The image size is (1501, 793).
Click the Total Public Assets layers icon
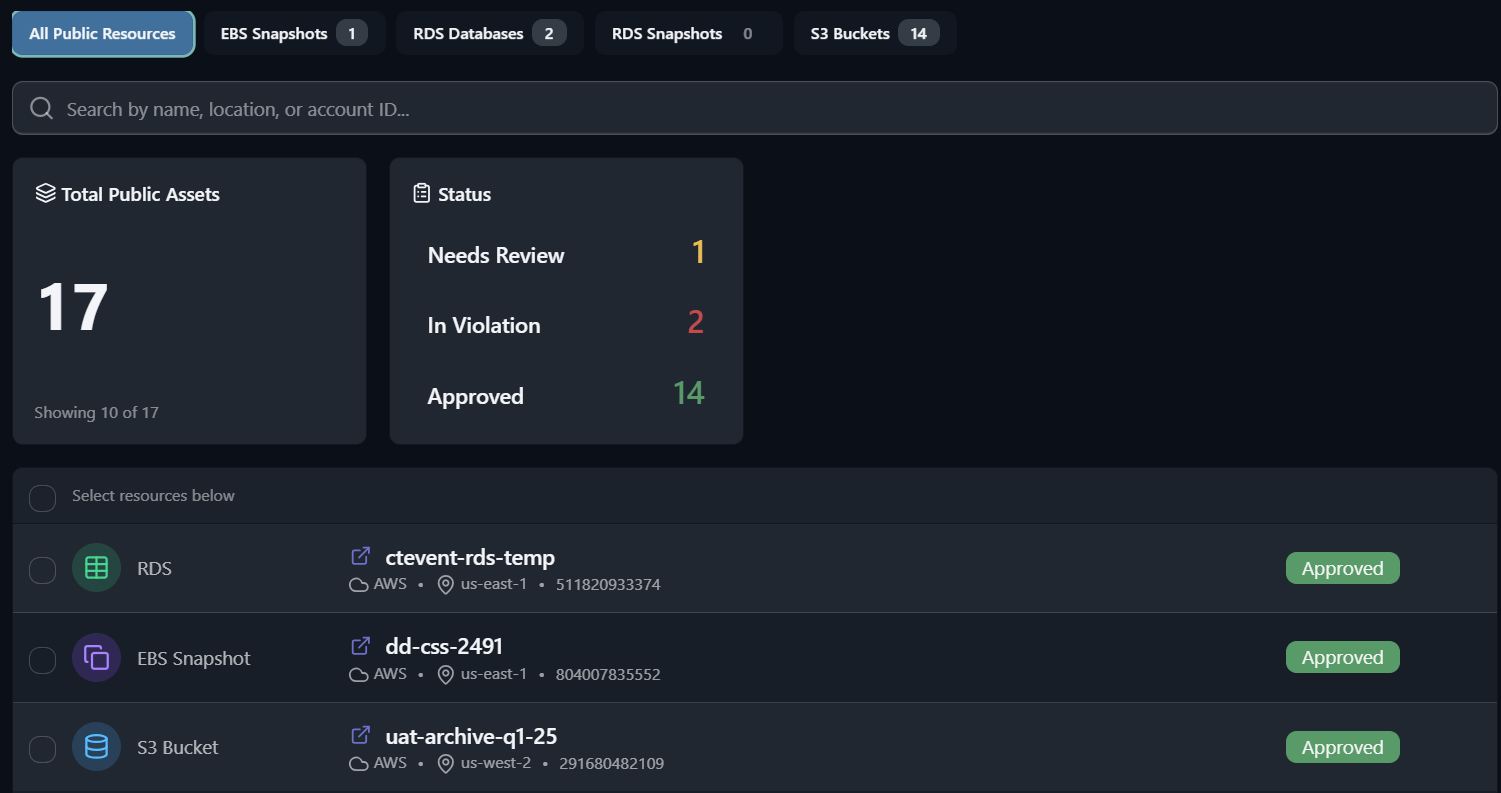coord(45,193)
